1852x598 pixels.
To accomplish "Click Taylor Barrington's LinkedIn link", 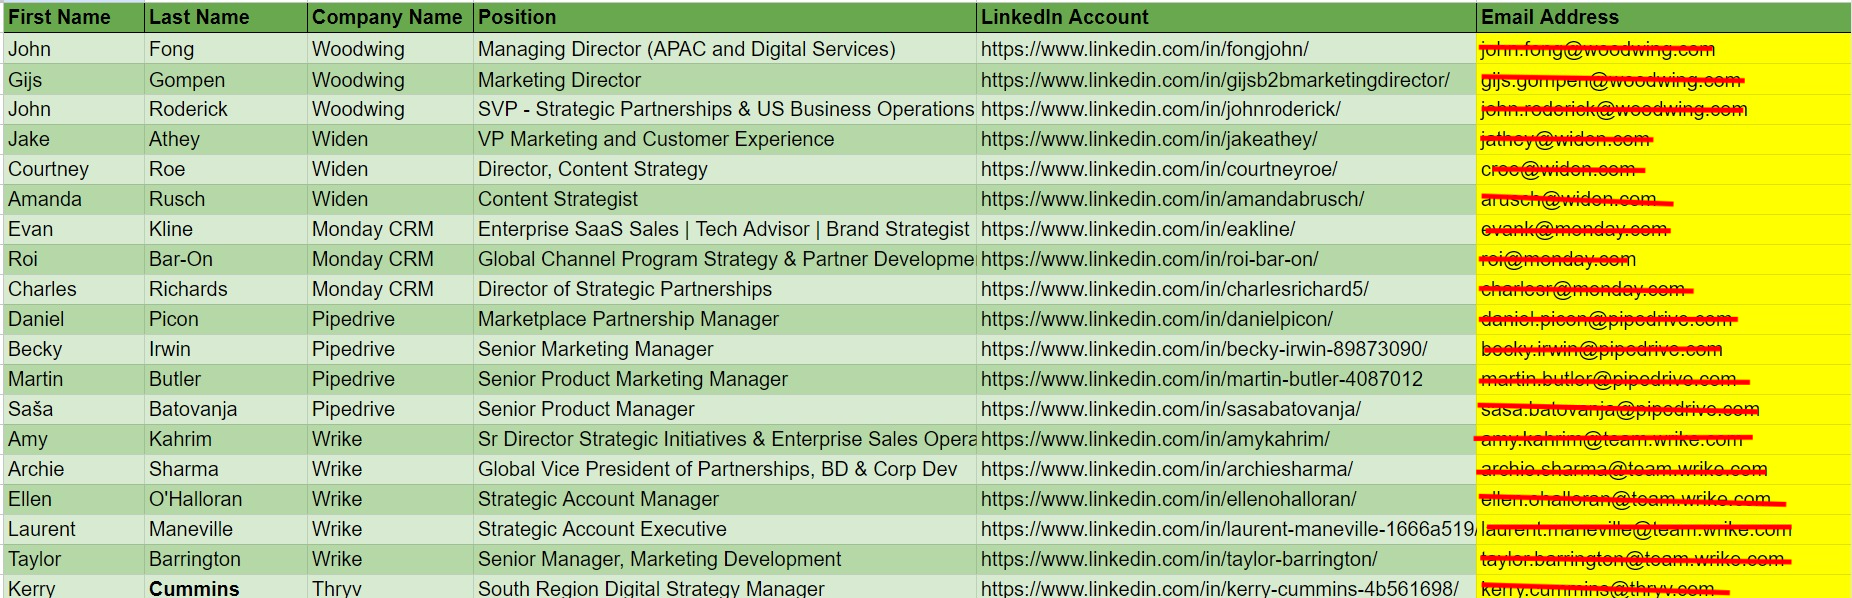I will [x=1178, y=559].
